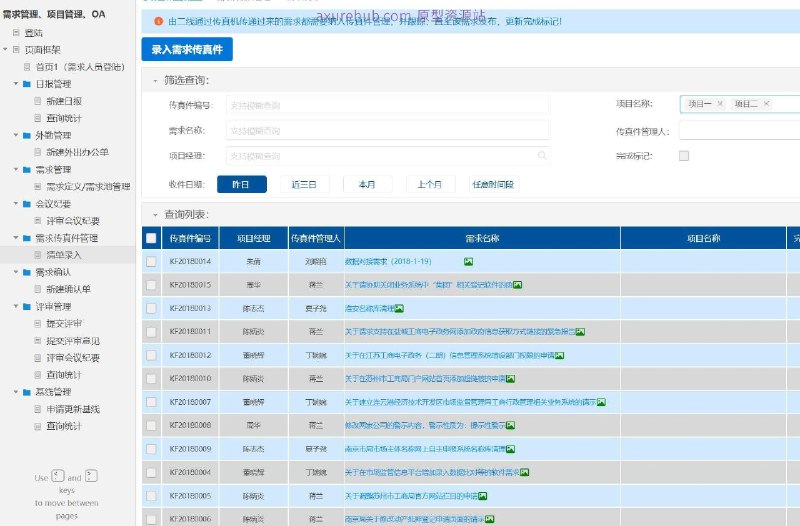This screenshot has width=800, height=526.
Task: Click image icon in row KF20180015
Action: 517,285
